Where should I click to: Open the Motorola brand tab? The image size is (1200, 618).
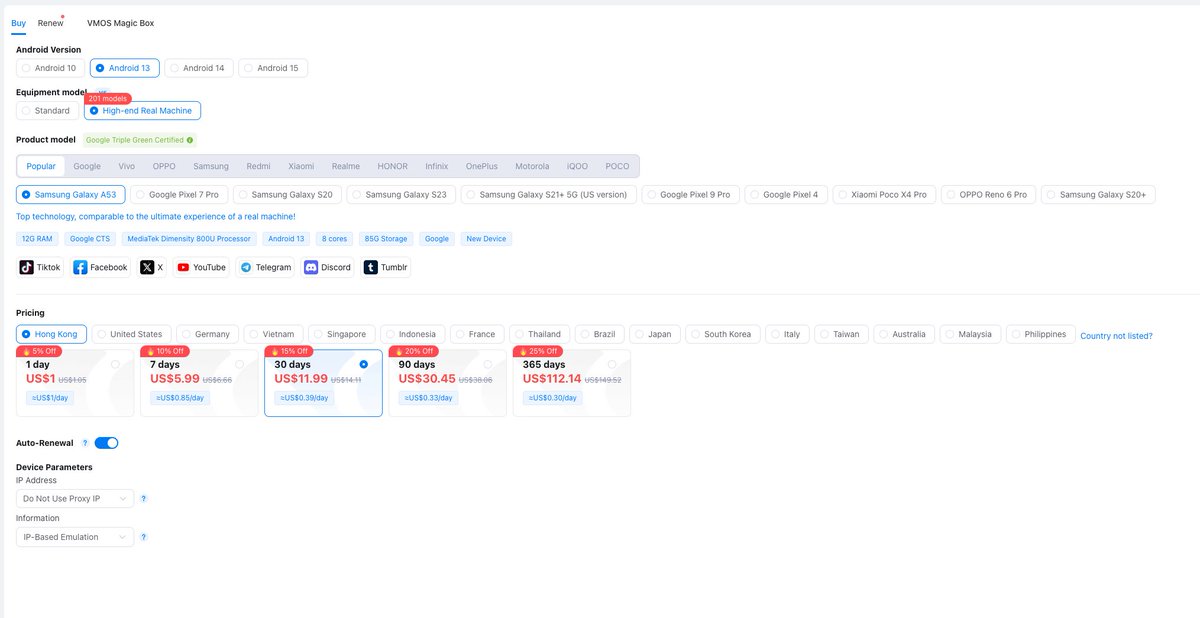[532, 166]
